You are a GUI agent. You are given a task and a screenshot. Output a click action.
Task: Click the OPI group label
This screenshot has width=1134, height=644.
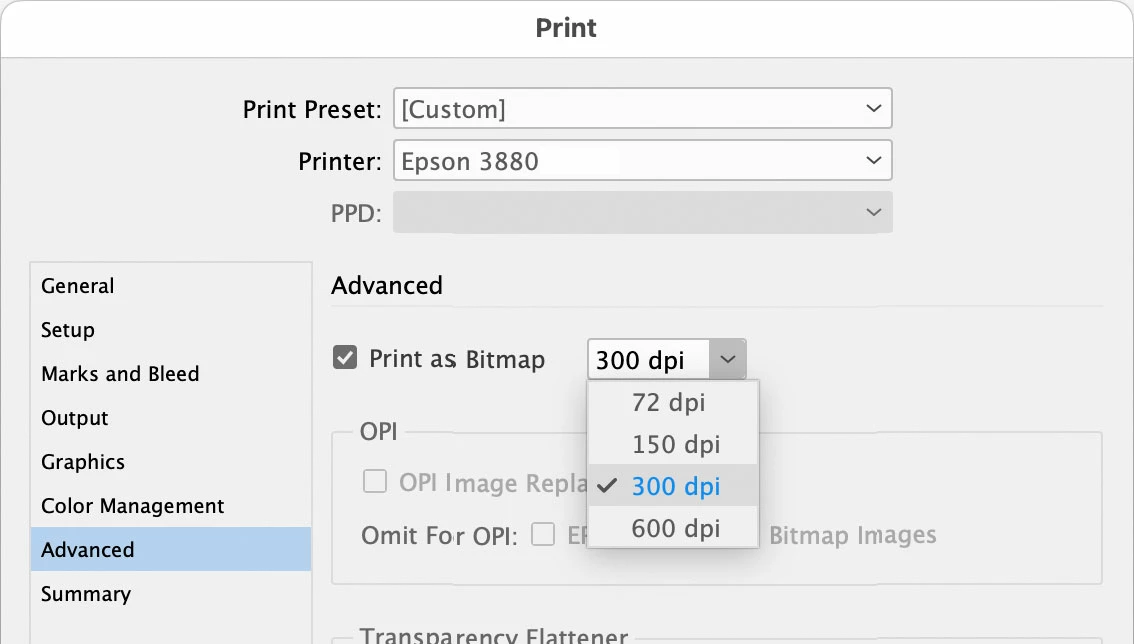click(x=379, y=431)
